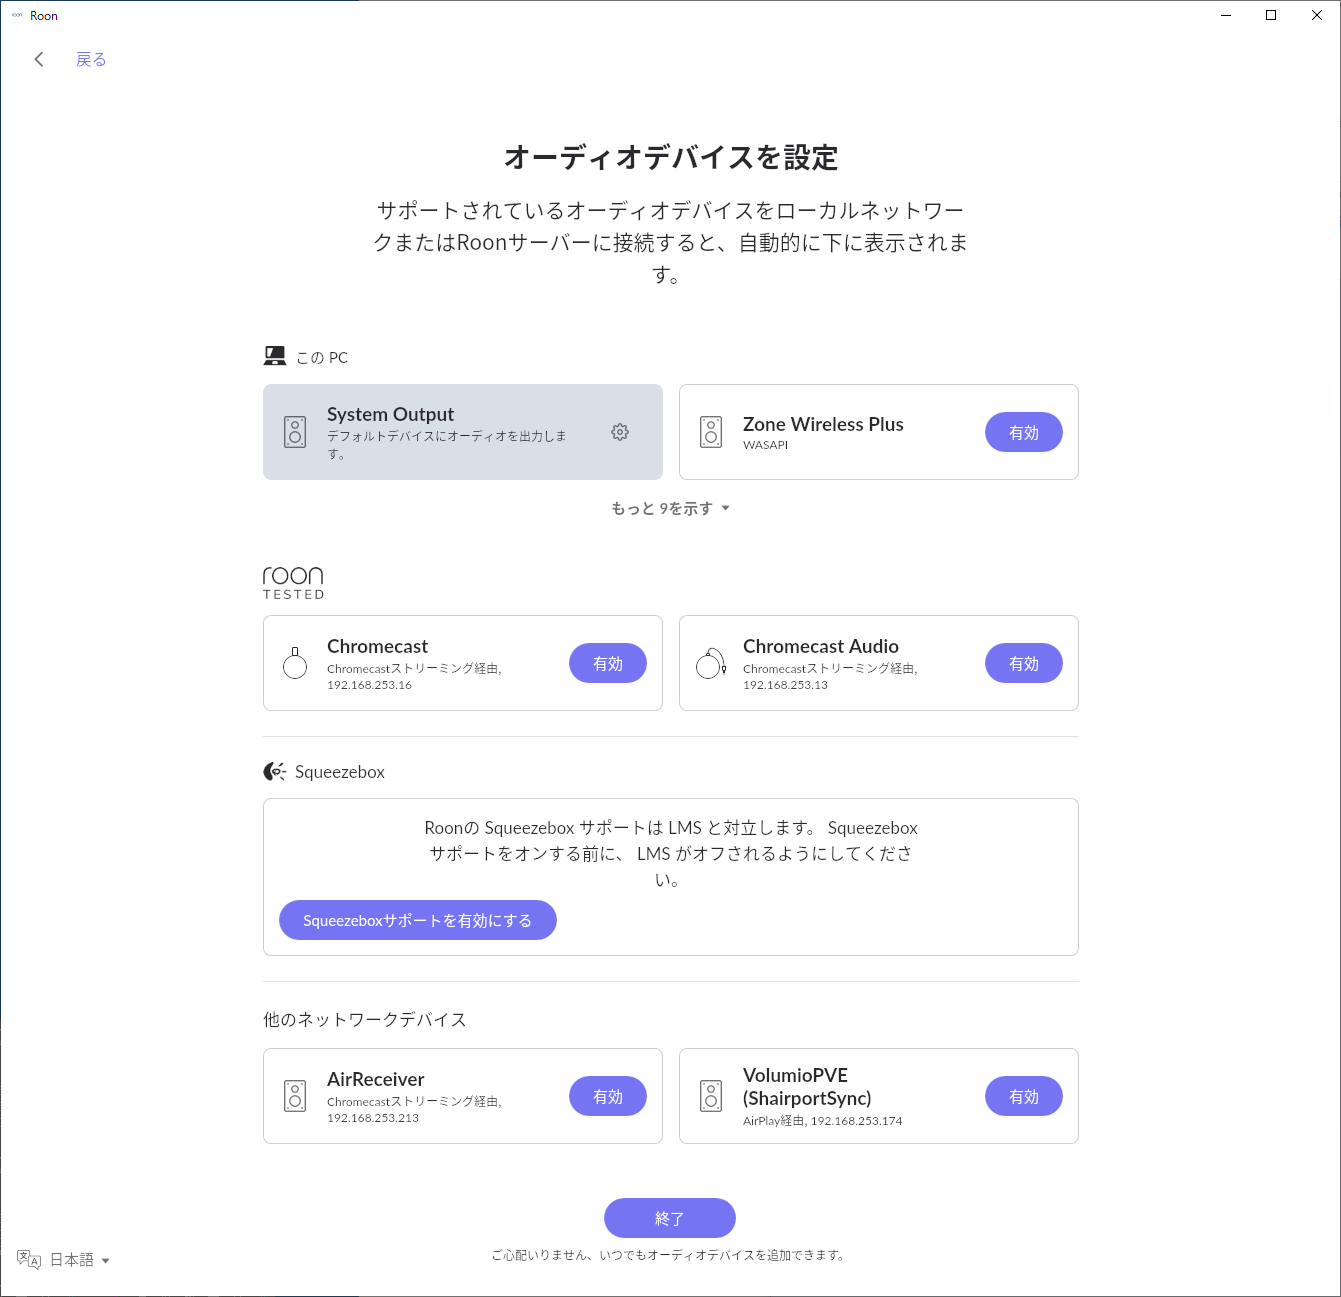Enable Zone Wireless Plus with 有効 button
The image size is (1341, 1297).
coord(1024,432)
